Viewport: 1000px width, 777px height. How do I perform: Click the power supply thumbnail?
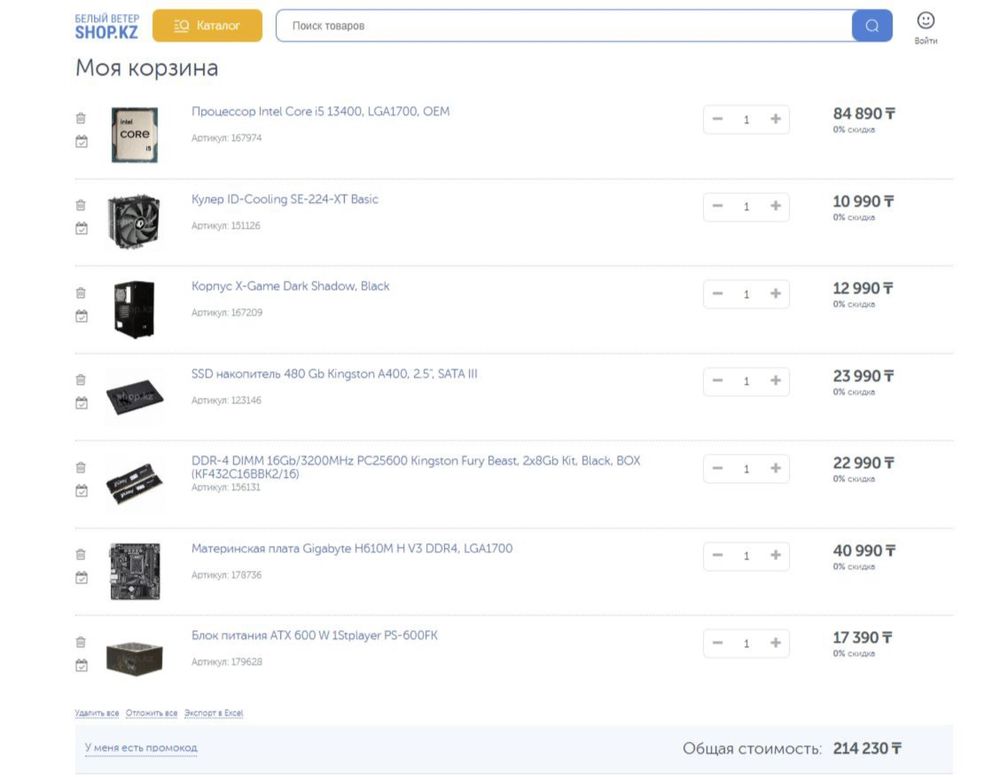click(135, 658)
